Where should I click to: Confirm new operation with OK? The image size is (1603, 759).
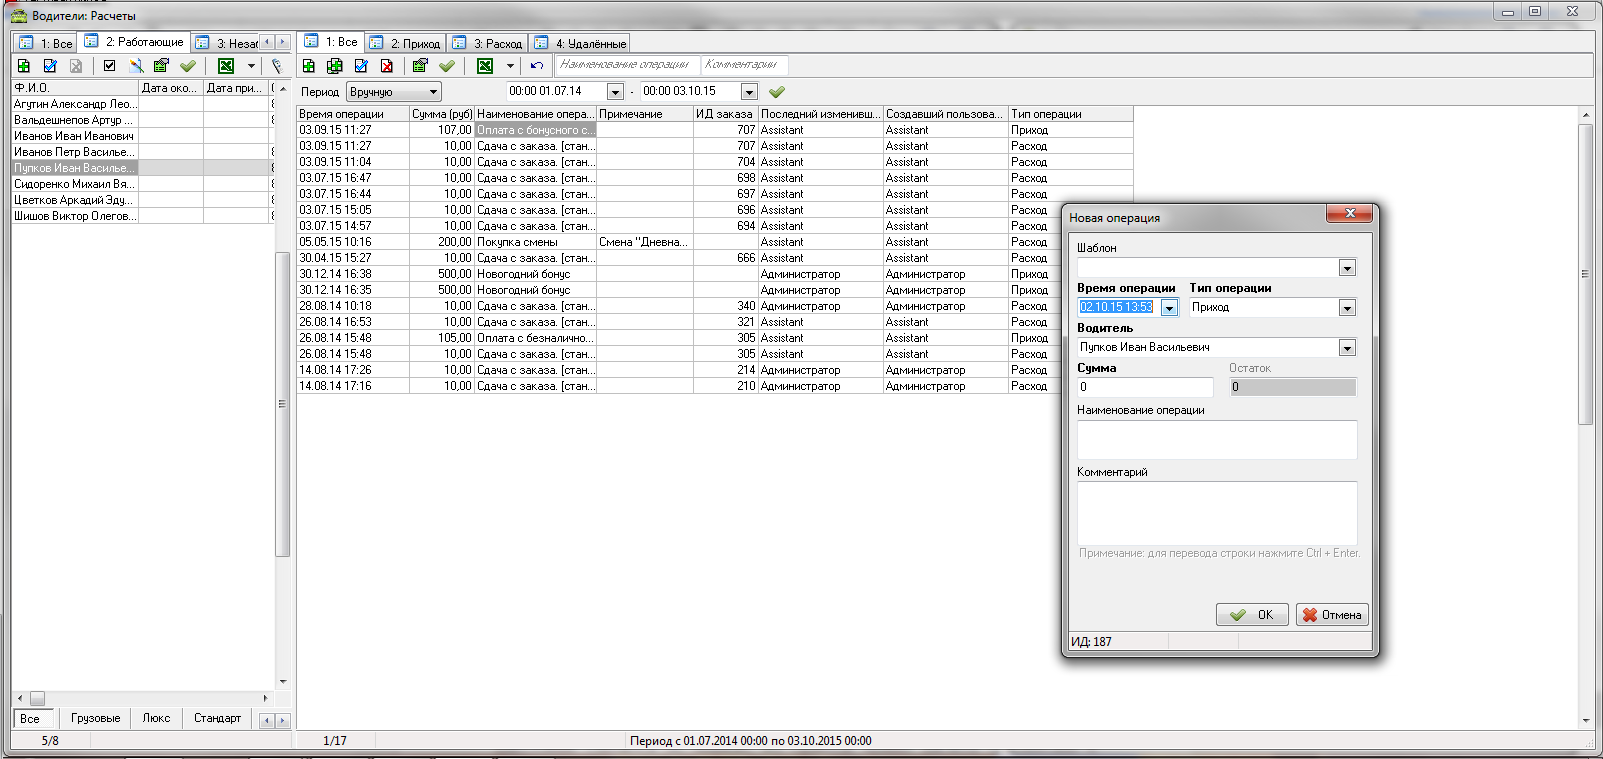pos(1252,615)
